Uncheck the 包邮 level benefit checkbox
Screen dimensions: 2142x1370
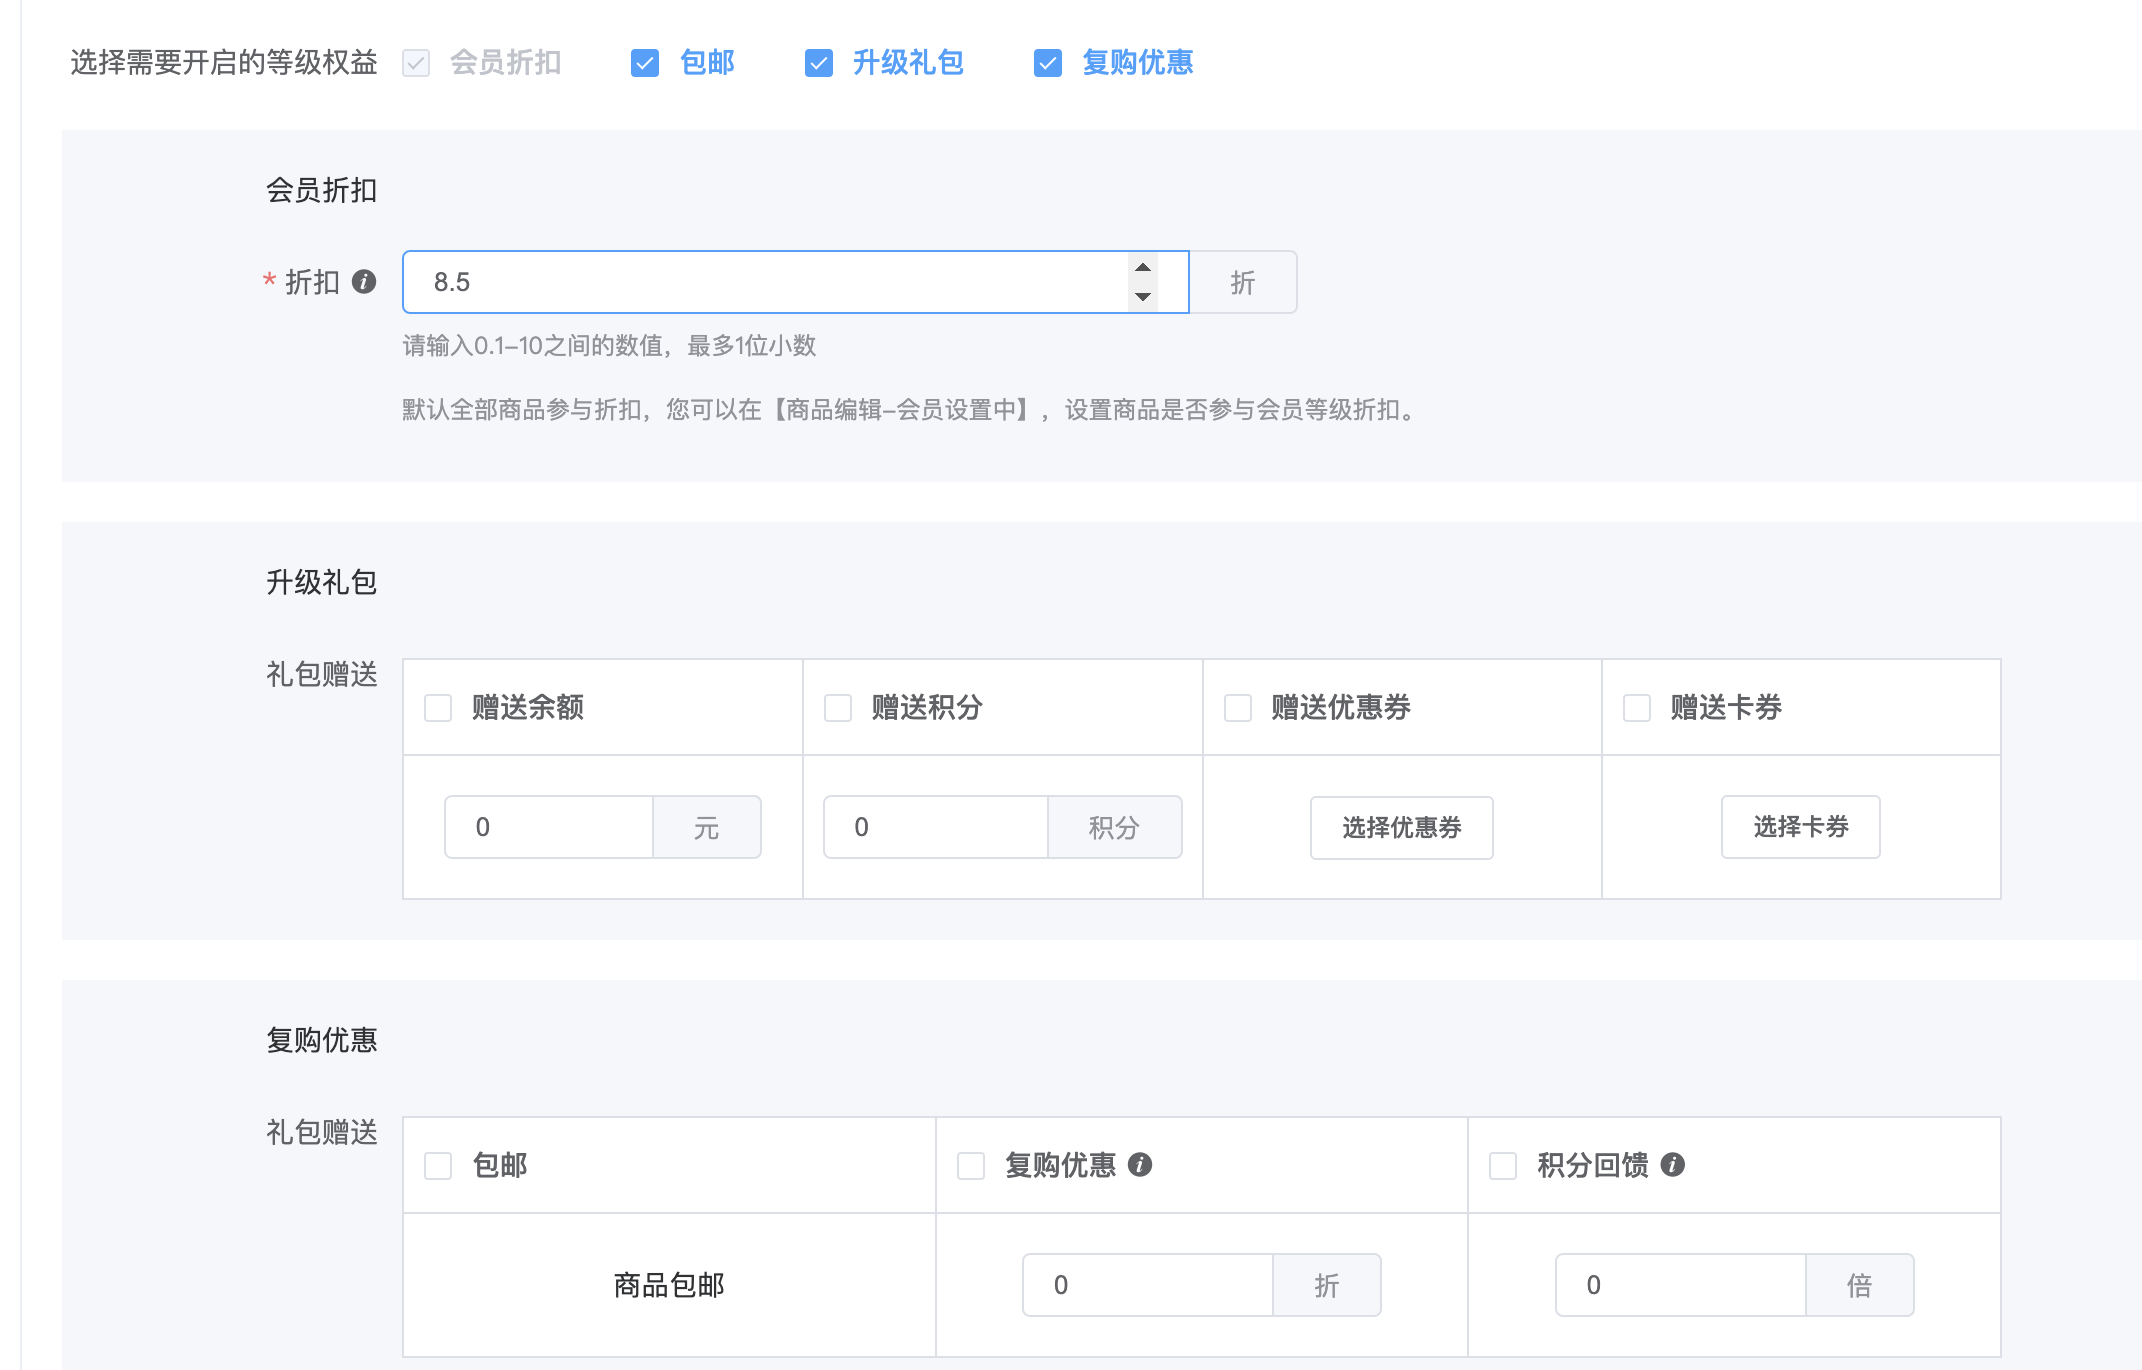[645, 63]
